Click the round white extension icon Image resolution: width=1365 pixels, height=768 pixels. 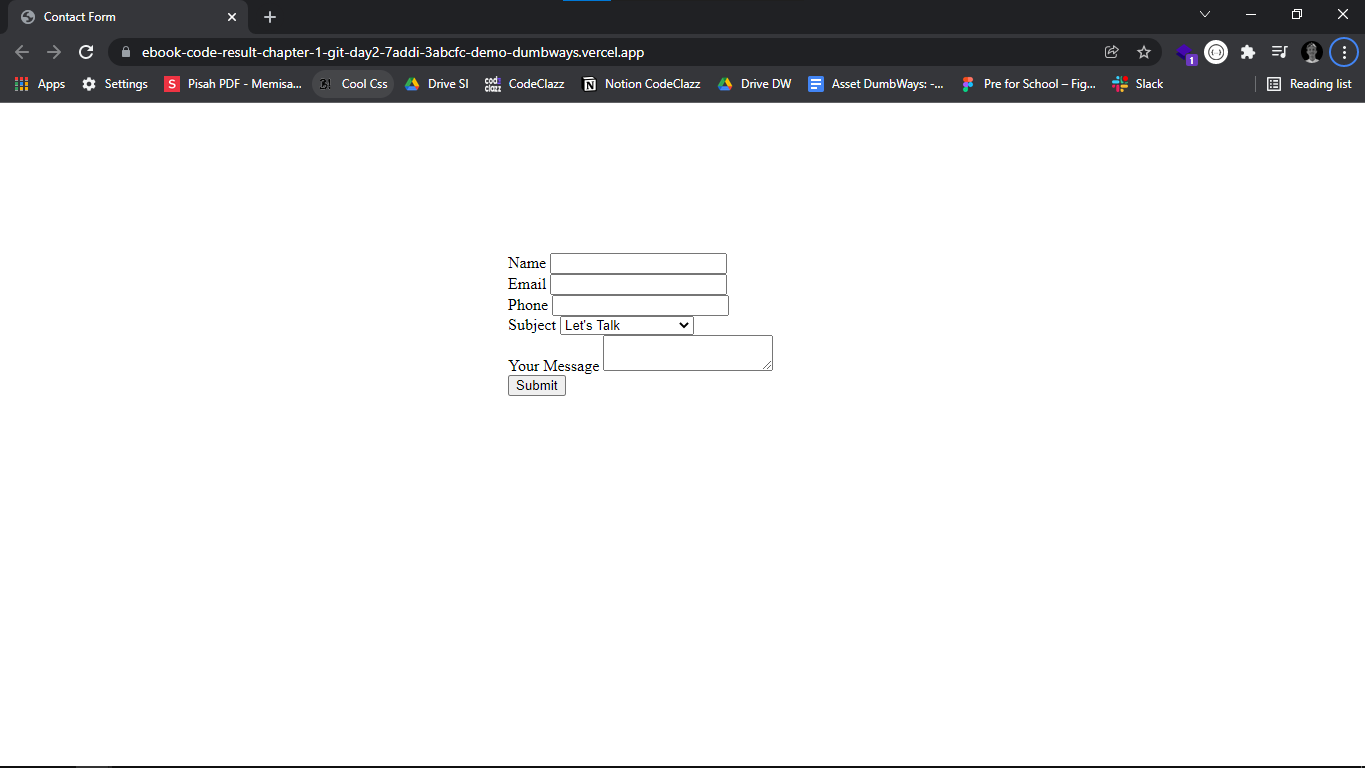point(1216,52)
